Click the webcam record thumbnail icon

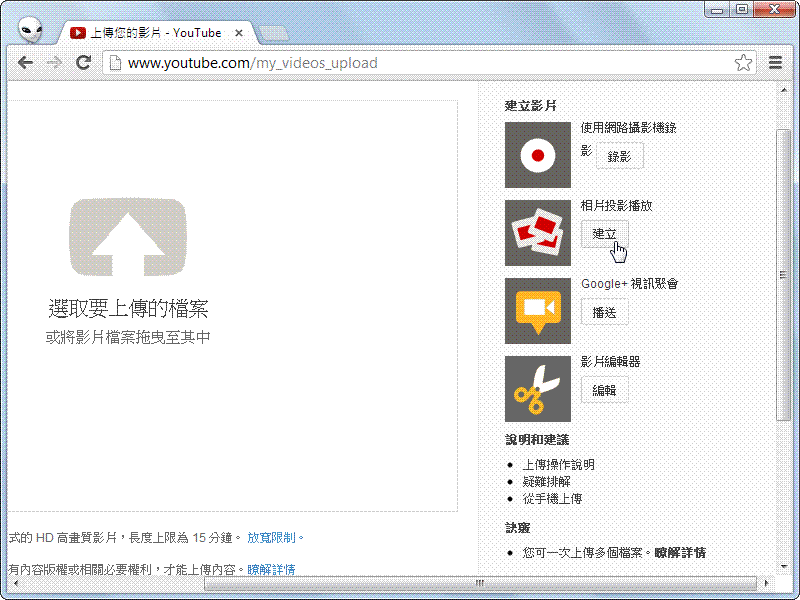(538, 155)
